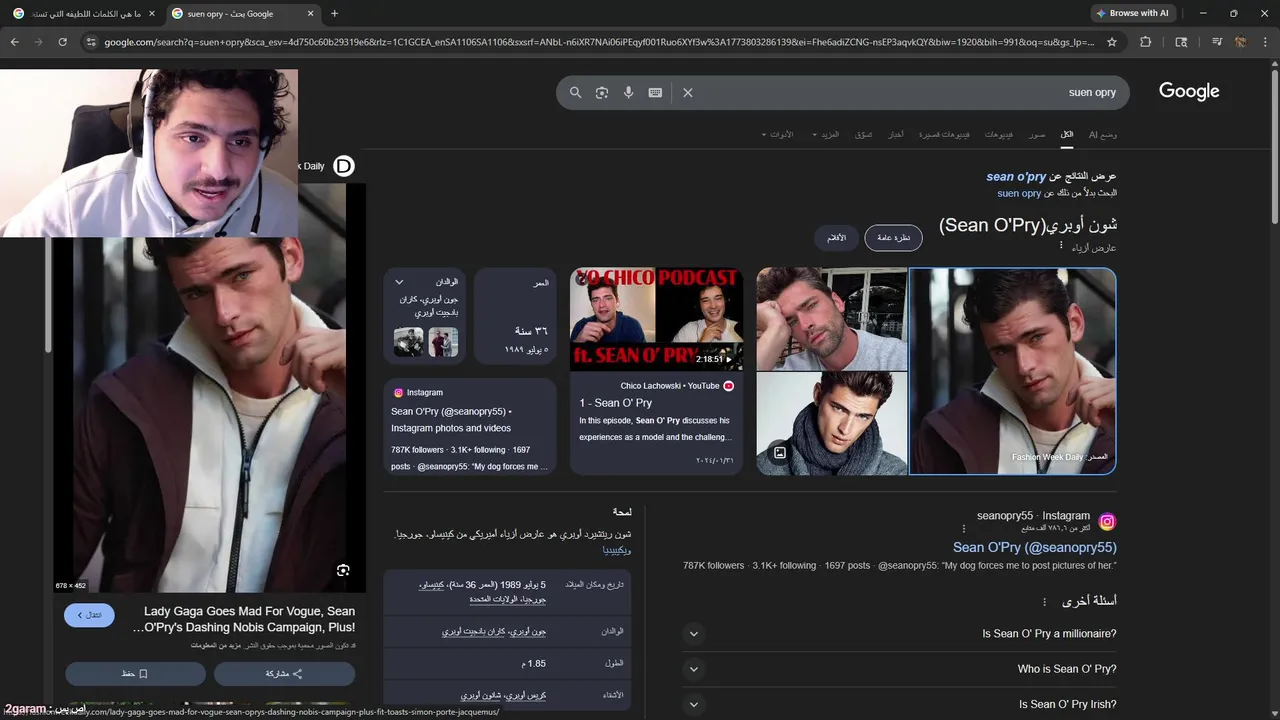Click the انتقال (Visit) button
1280x720 pixels.
(x=89, y=615)
